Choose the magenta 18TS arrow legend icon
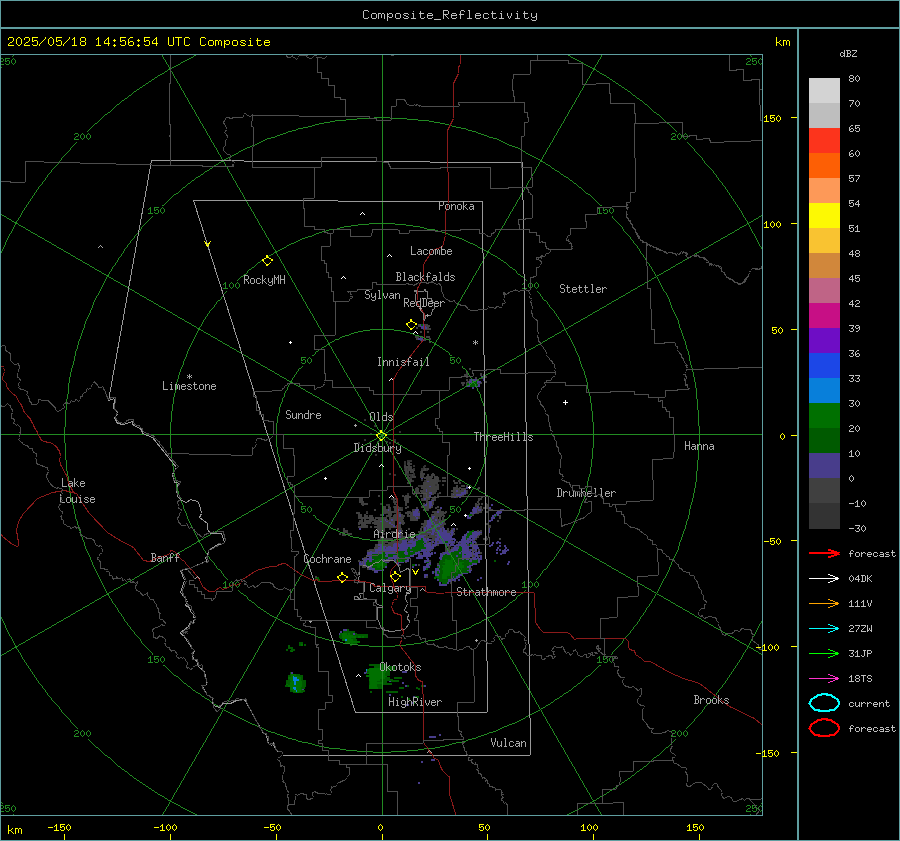The width and height of the screenshot is (900, 841). (x=824, y=679)
